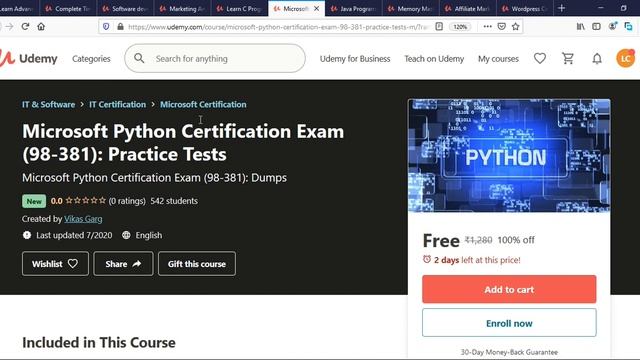Click the Included in This Course heading
640x360 pixels.
point(99,342)
